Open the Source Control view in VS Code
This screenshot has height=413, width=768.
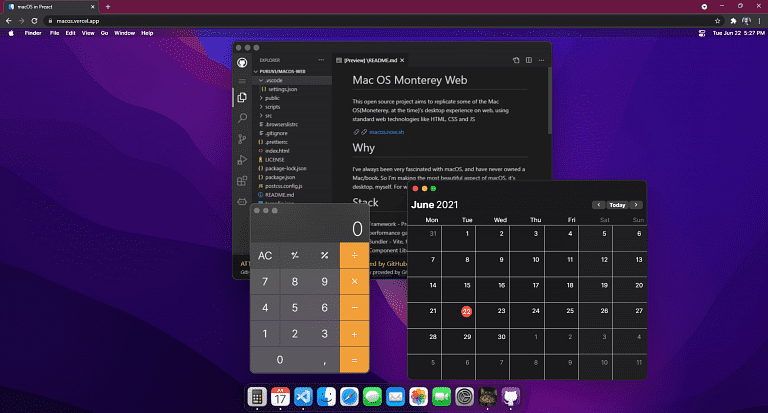242,139
